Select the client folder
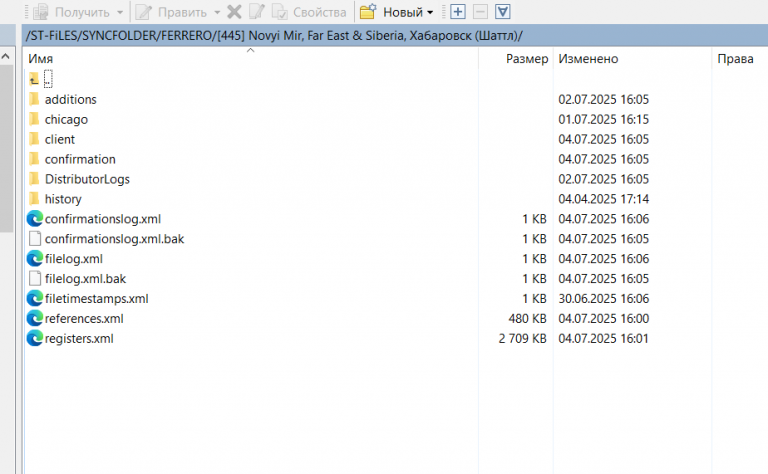 [60, 140]
